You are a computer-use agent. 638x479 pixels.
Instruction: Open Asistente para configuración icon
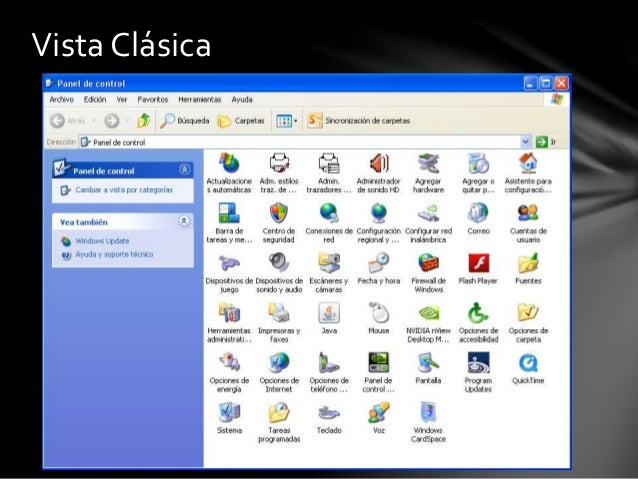pos(528,164)
